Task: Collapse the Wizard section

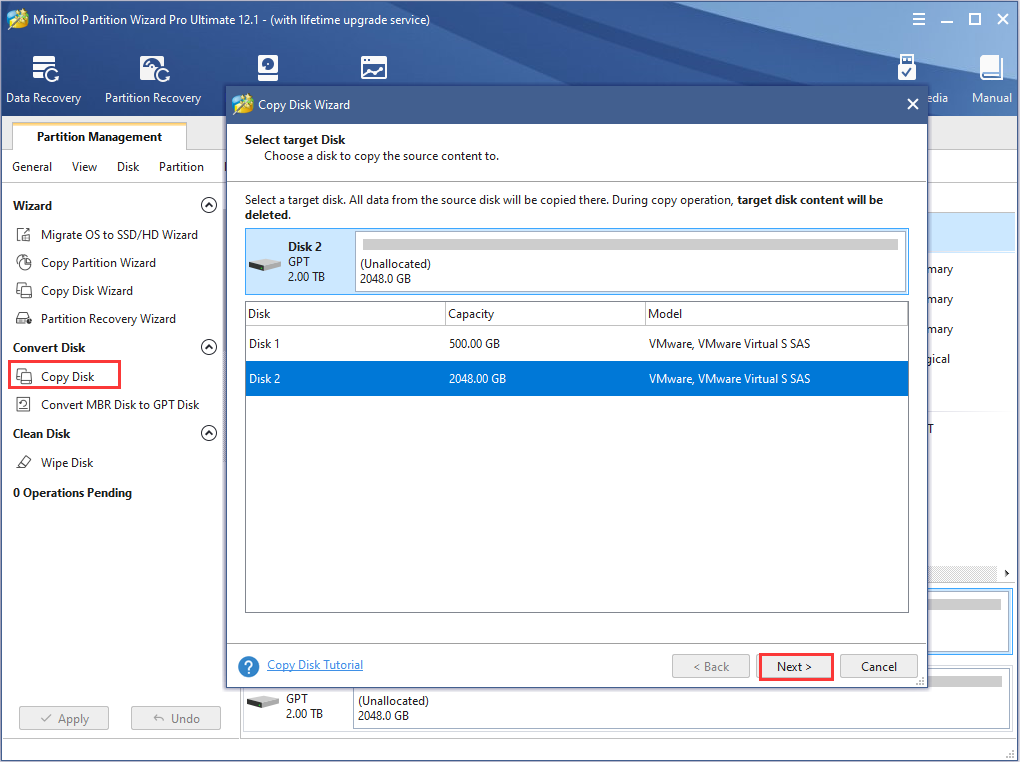Action: [209, 206]
